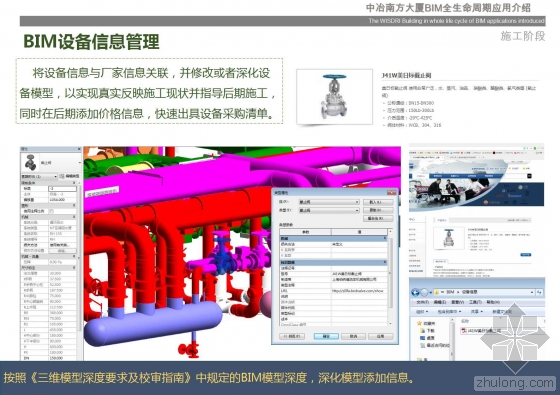Cancel the Type Properties dialog
Screen dimensions: 560x395
point(353,336)
